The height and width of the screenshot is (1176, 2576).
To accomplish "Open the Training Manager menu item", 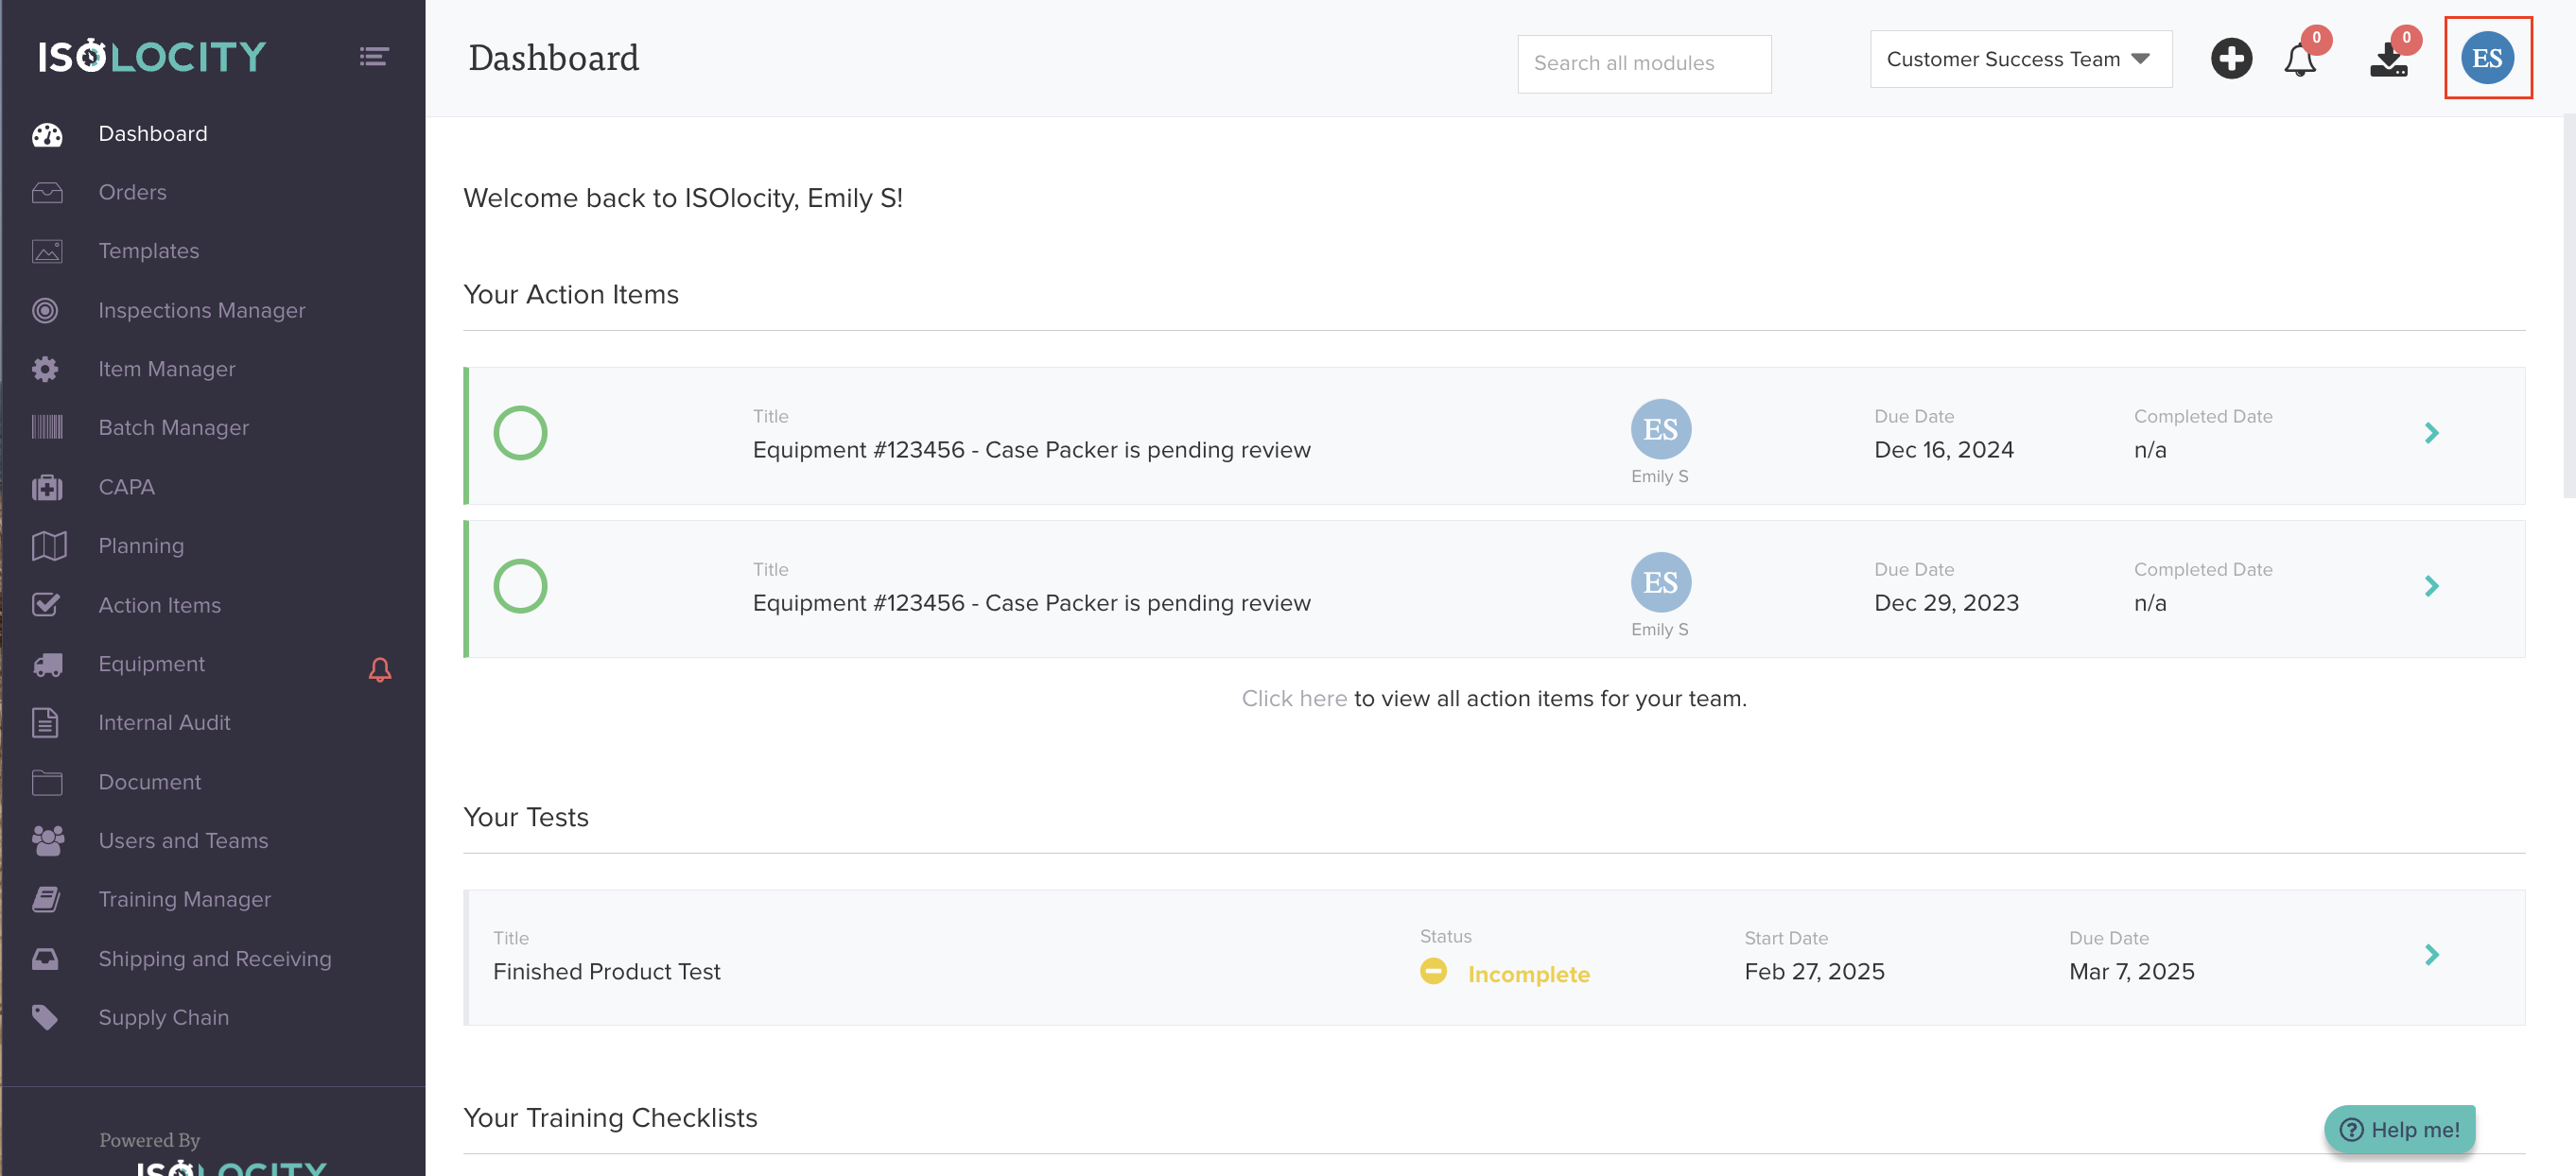I will click(184, 899).
